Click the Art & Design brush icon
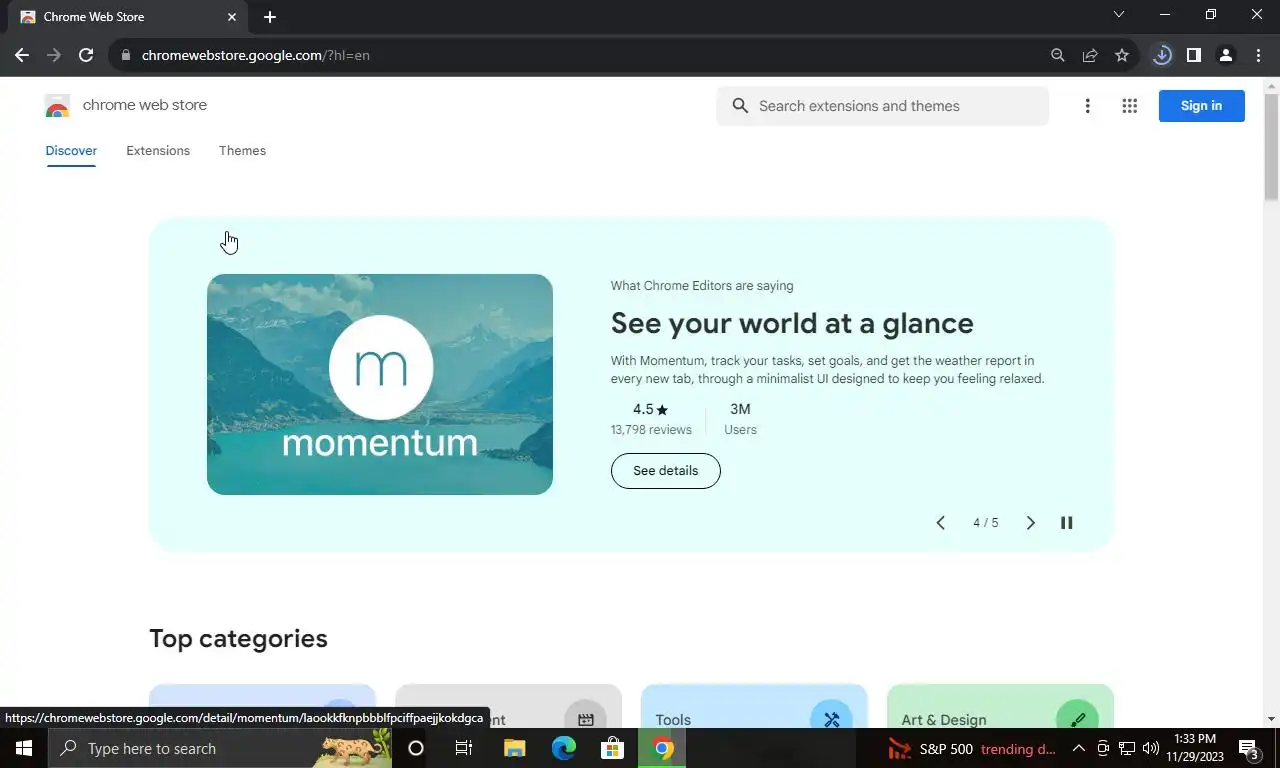The width and height of the screenshot is (1280, 768). click(x=1077, y=719)
